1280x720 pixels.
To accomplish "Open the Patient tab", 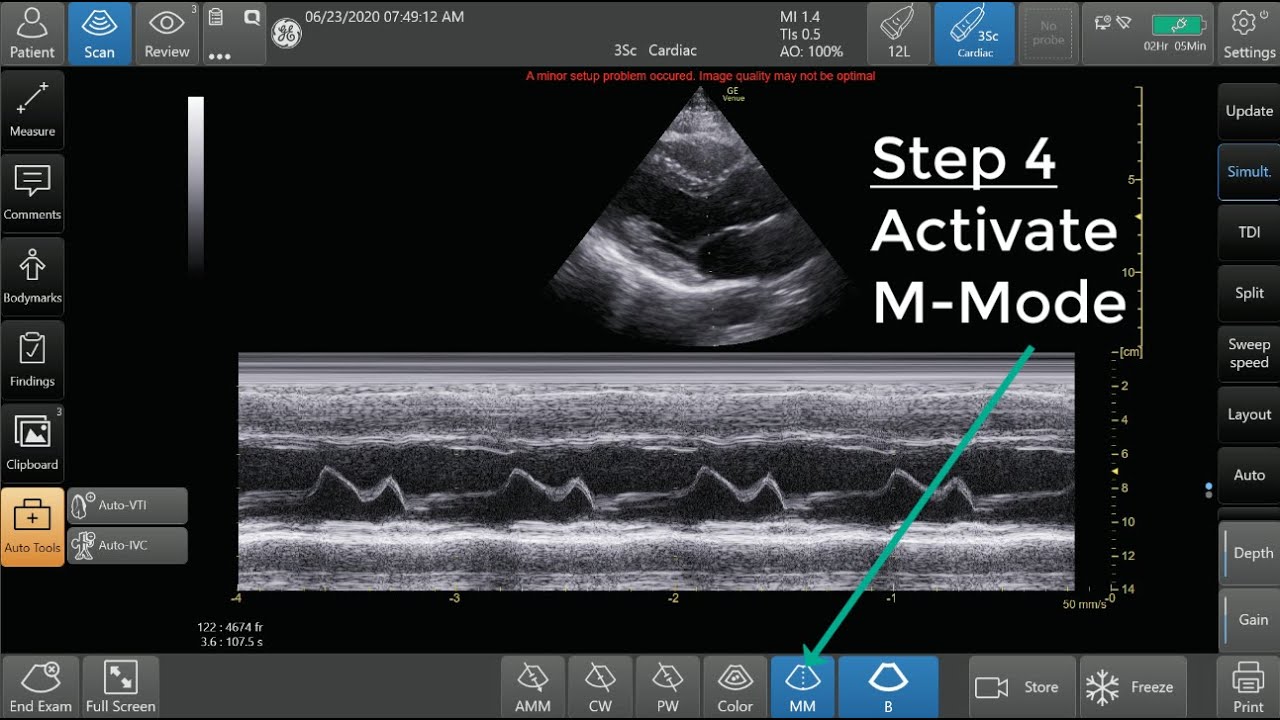I will pyautogui.click(x=33, y=33).
